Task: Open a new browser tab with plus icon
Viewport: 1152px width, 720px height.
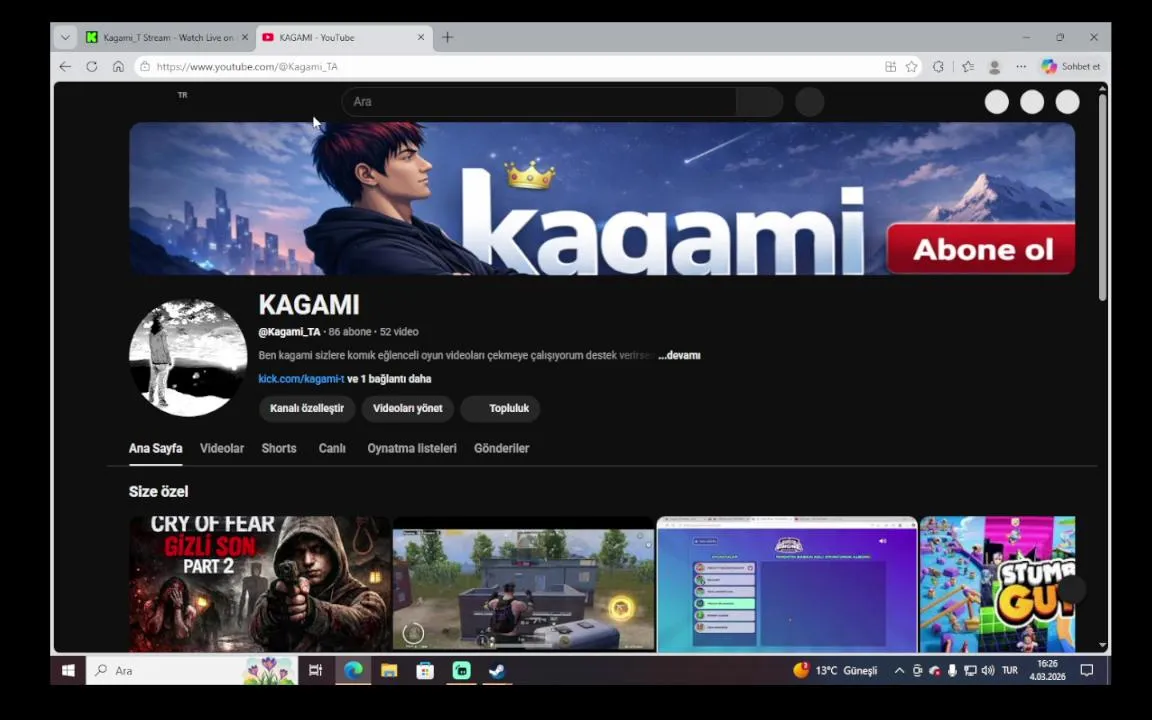Action: [447, 37]
